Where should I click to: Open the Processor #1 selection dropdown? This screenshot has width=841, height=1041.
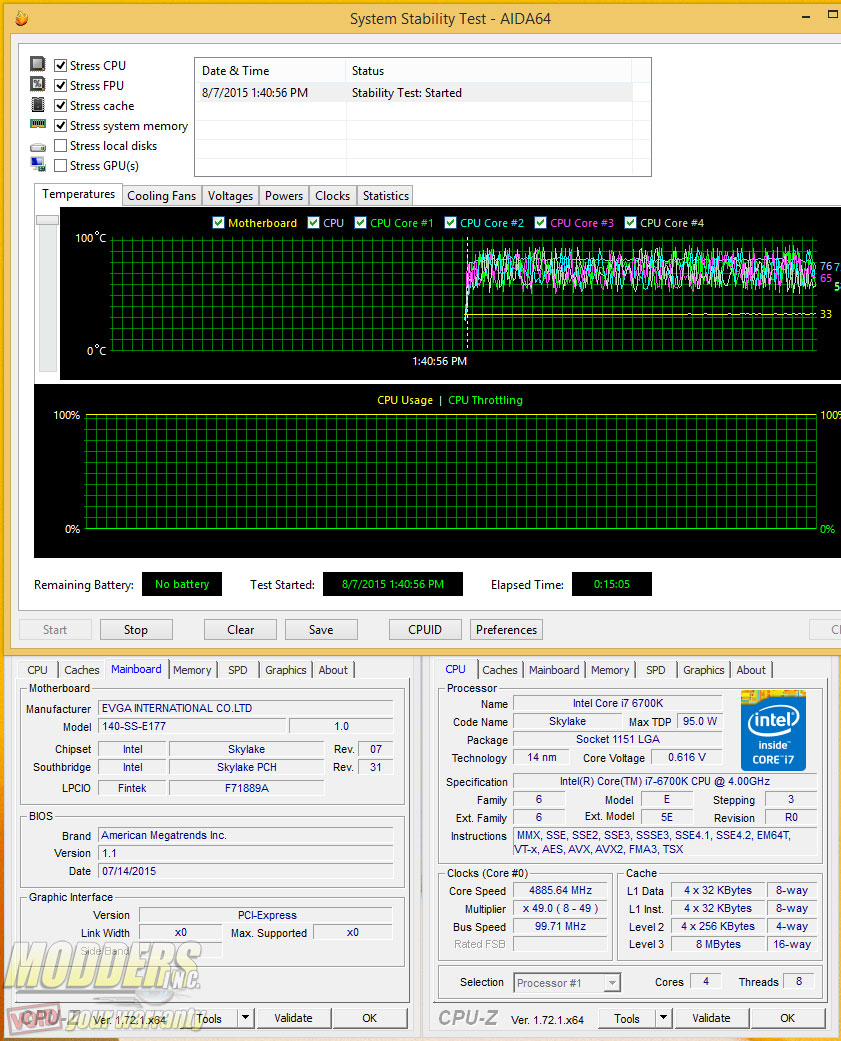pos(612,983)
